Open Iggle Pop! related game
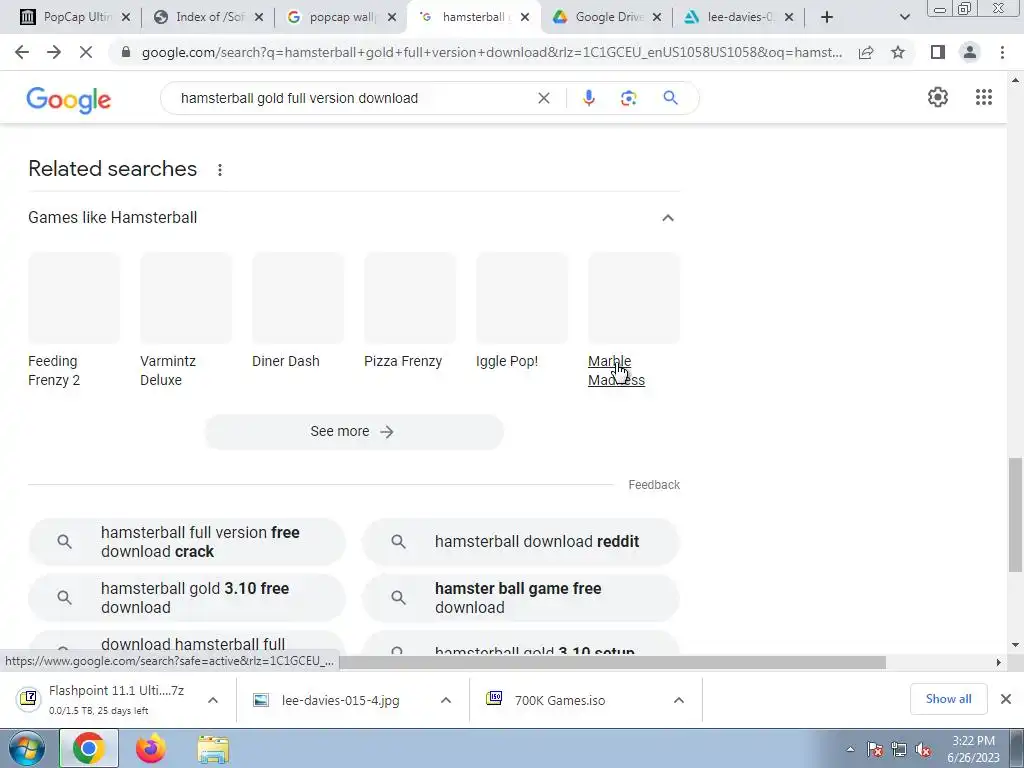 [507, 361]
